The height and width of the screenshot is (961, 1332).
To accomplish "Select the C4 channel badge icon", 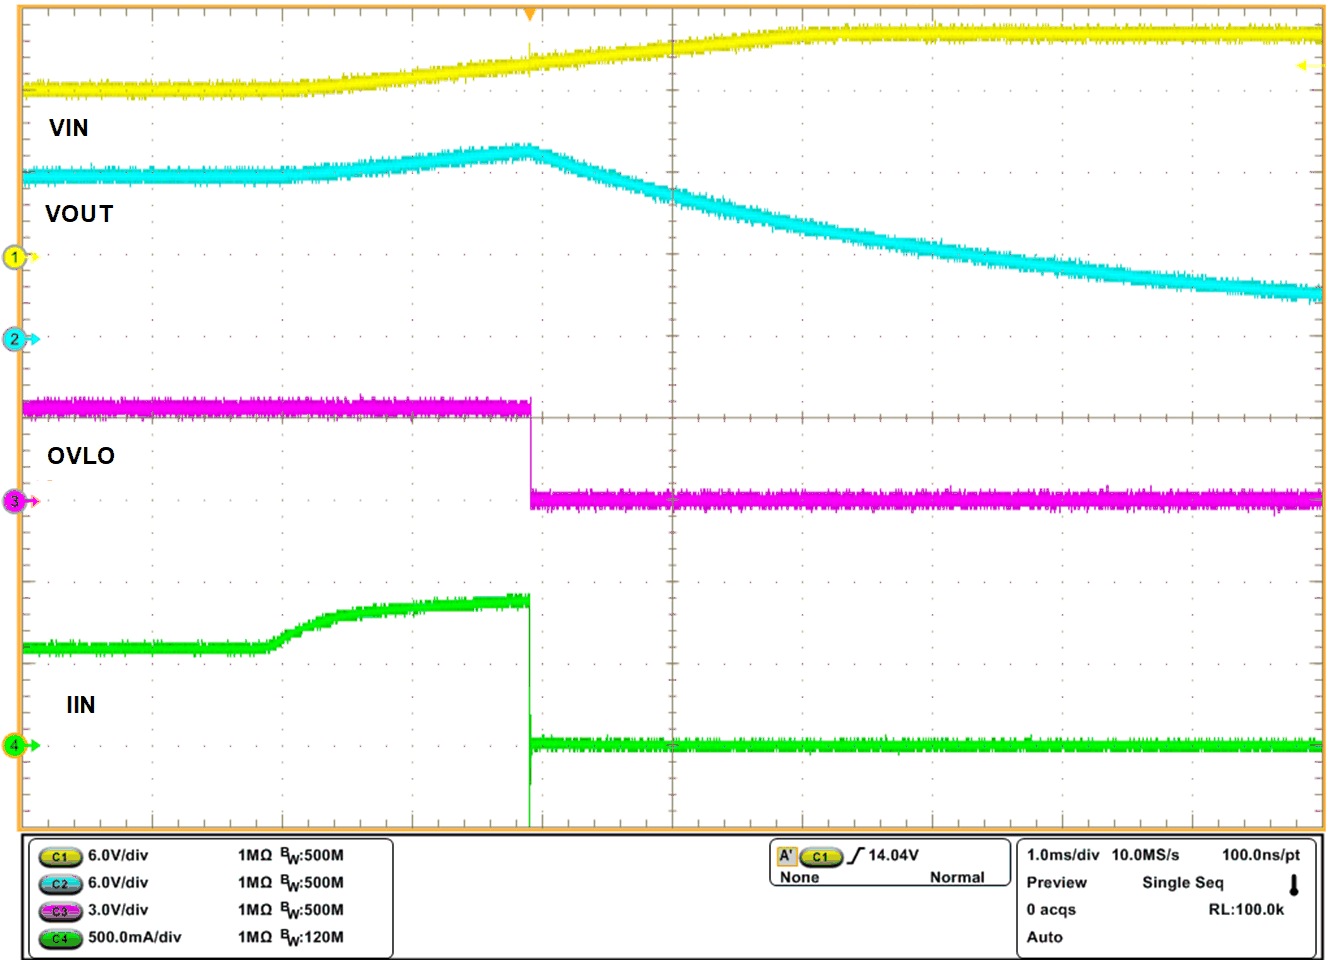I will [60, 938].
